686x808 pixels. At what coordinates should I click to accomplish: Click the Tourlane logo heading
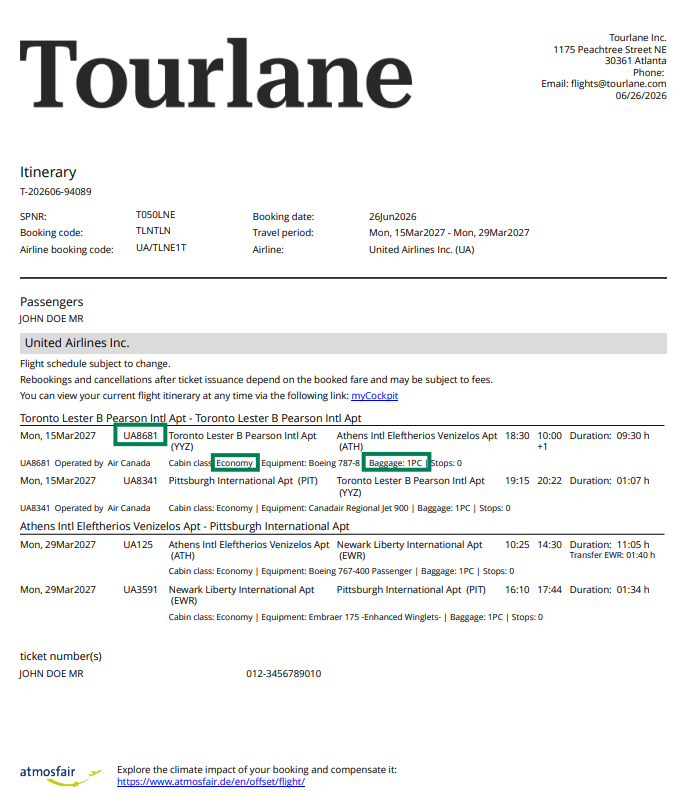[216, 73]
